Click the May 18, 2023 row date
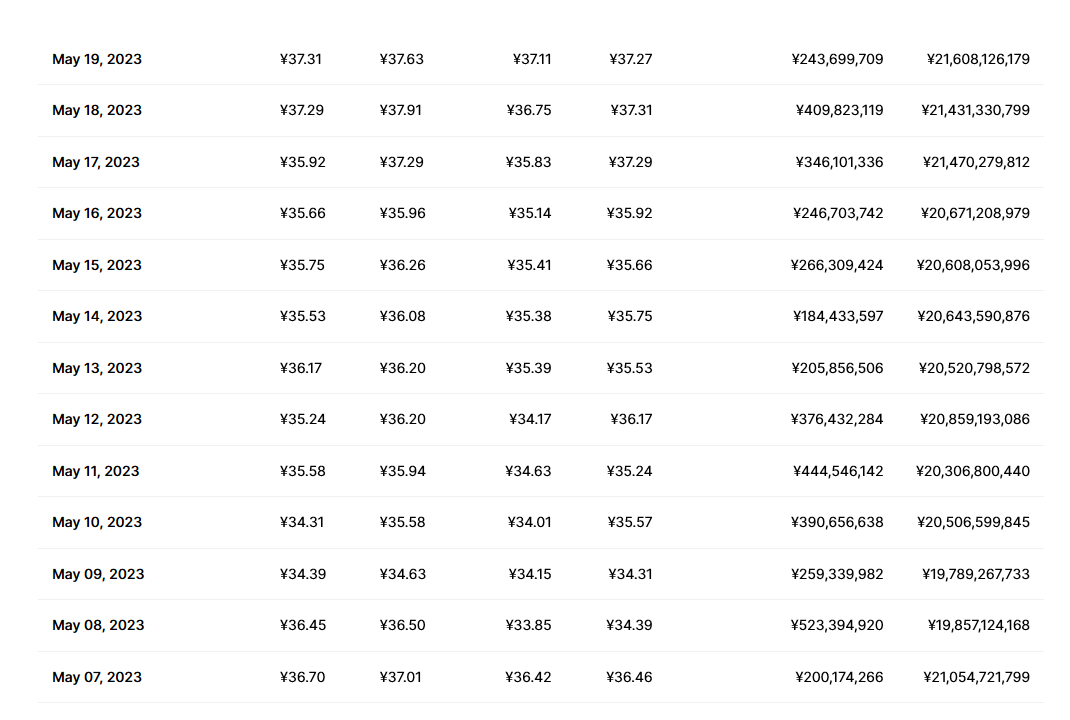Screen dimensions: 1070x720 [97, 111]
